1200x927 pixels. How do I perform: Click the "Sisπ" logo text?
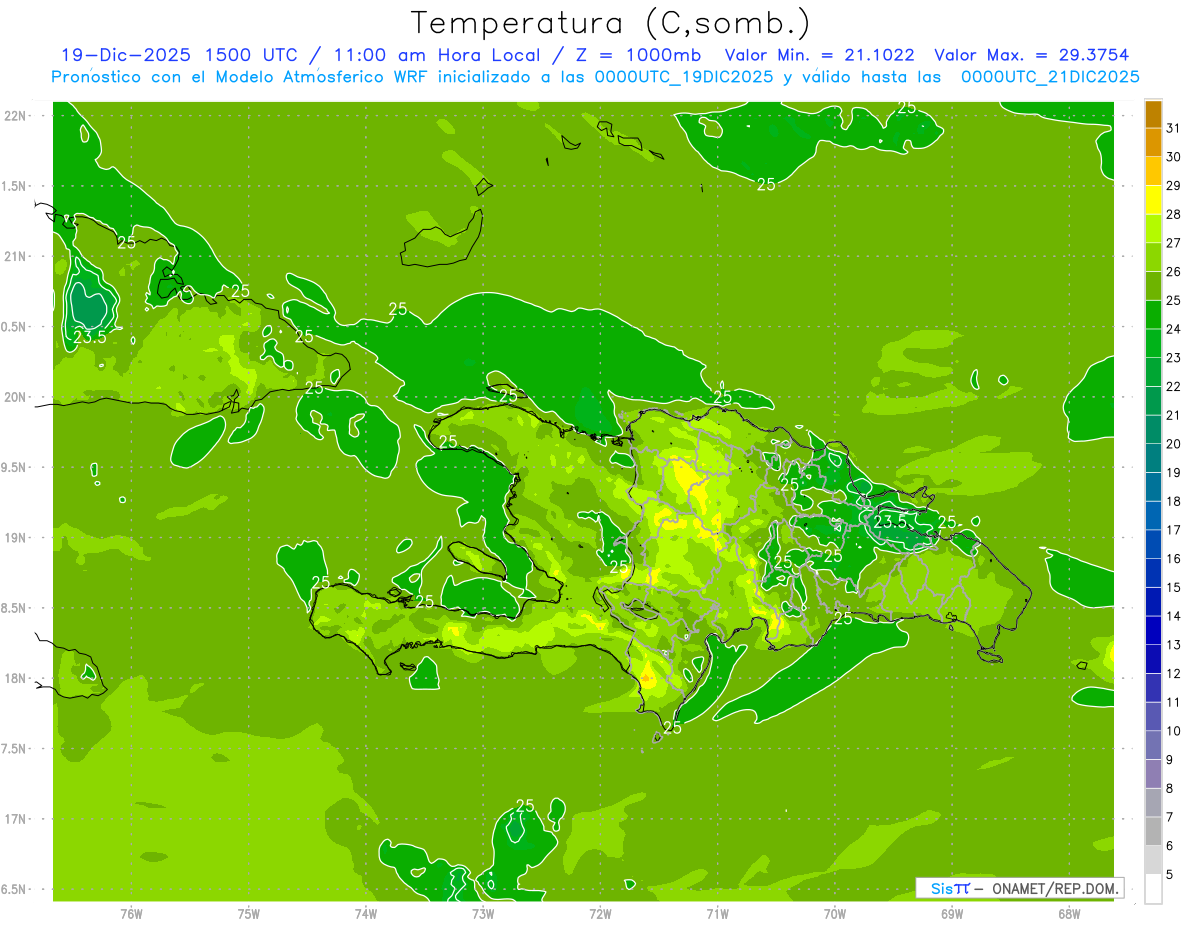click(x=950, y=888)
